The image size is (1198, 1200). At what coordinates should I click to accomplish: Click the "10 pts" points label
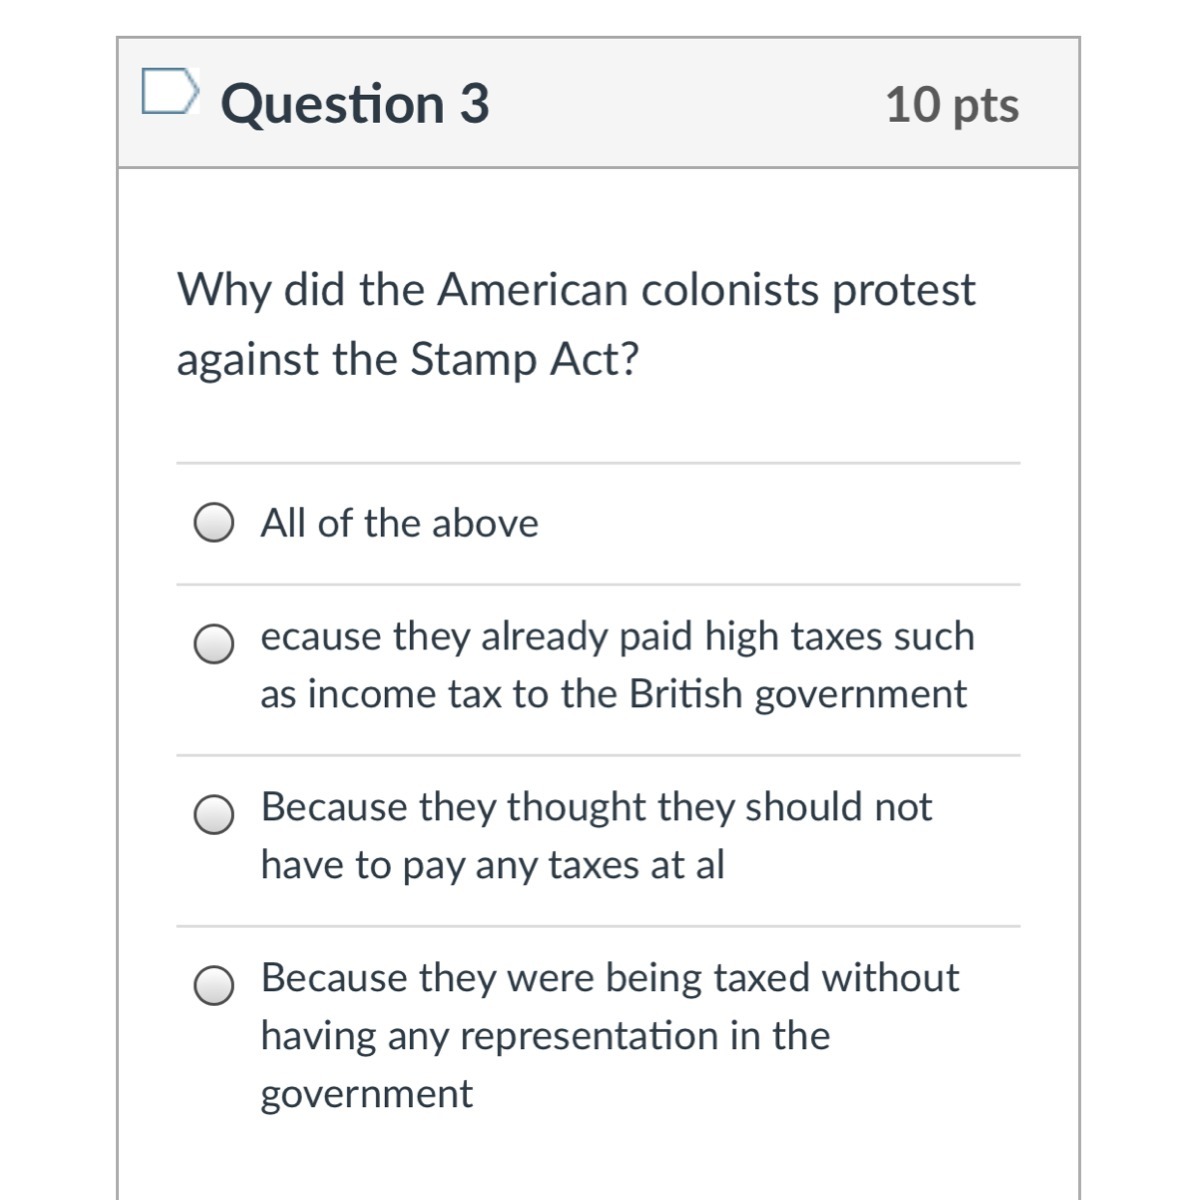point(952,105)
